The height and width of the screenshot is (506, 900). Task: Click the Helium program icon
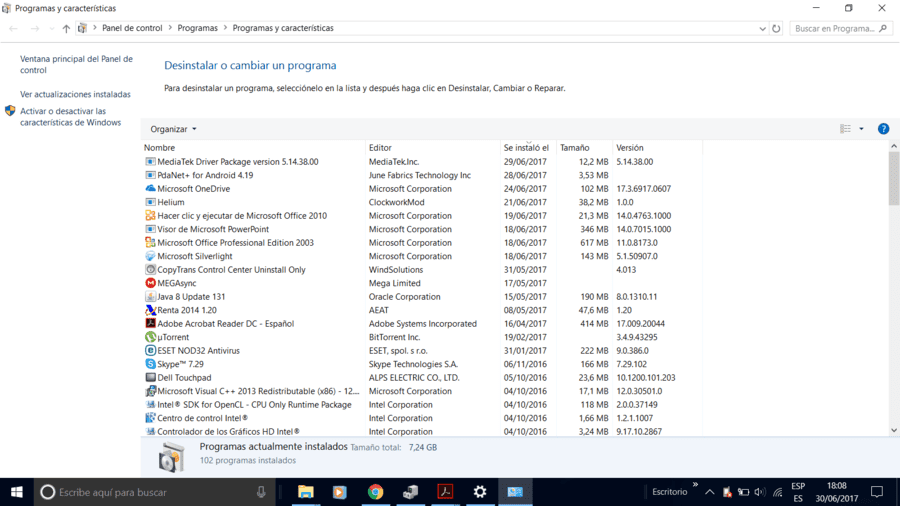tap(150, 202)
